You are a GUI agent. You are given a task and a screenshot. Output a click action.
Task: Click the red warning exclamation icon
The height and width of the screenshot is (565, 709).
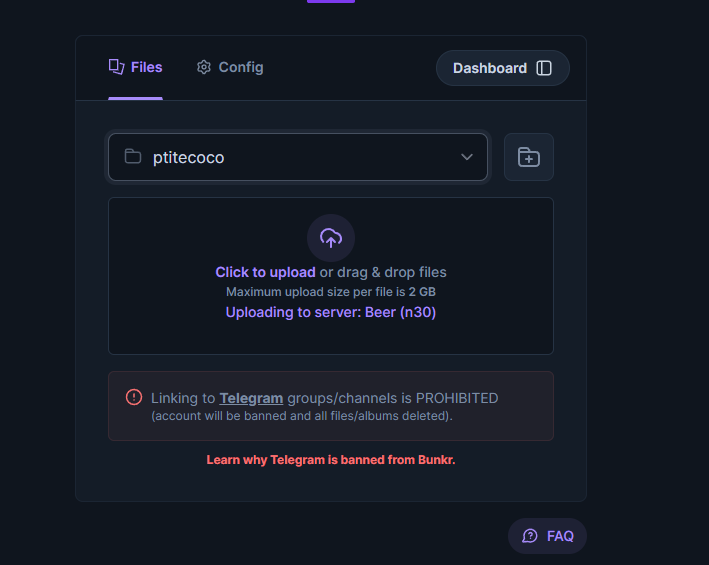coord(134,397)
